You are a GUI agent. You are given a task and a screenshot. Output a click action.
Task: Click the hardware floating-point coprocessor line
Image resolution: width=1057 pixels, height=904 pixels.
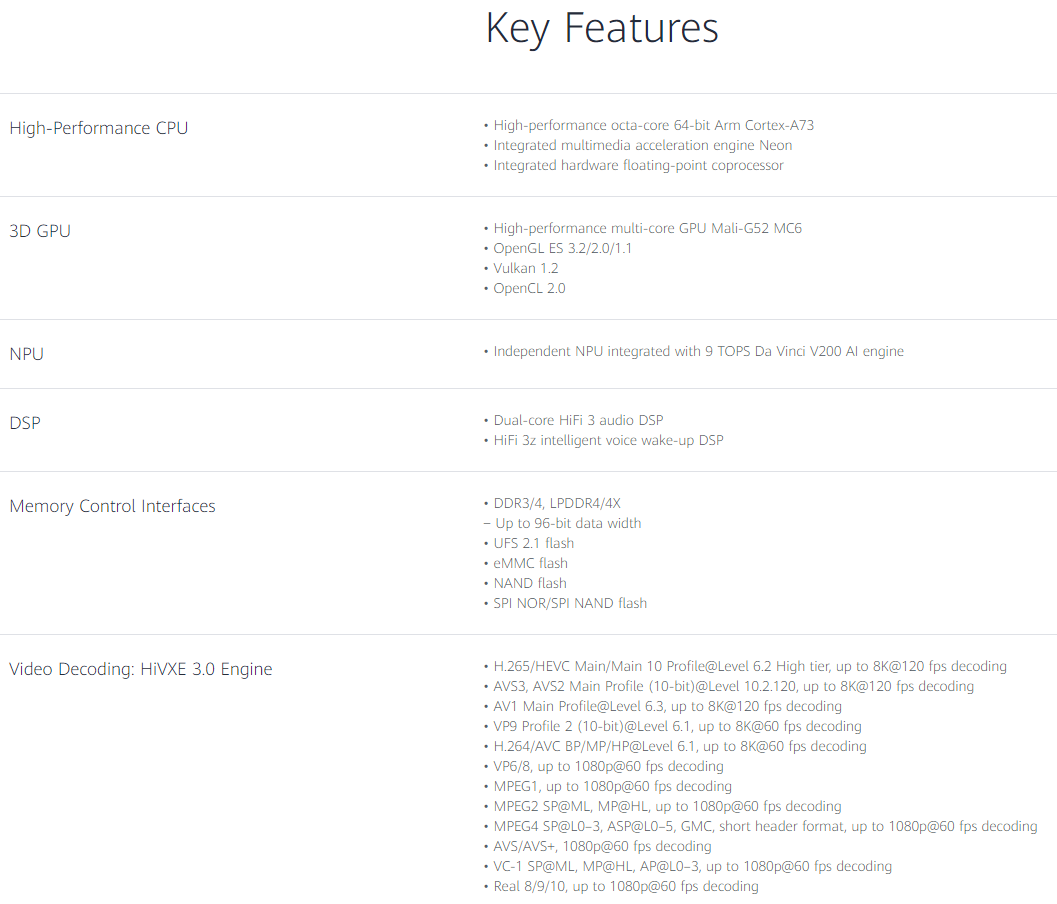coord(638,165)
